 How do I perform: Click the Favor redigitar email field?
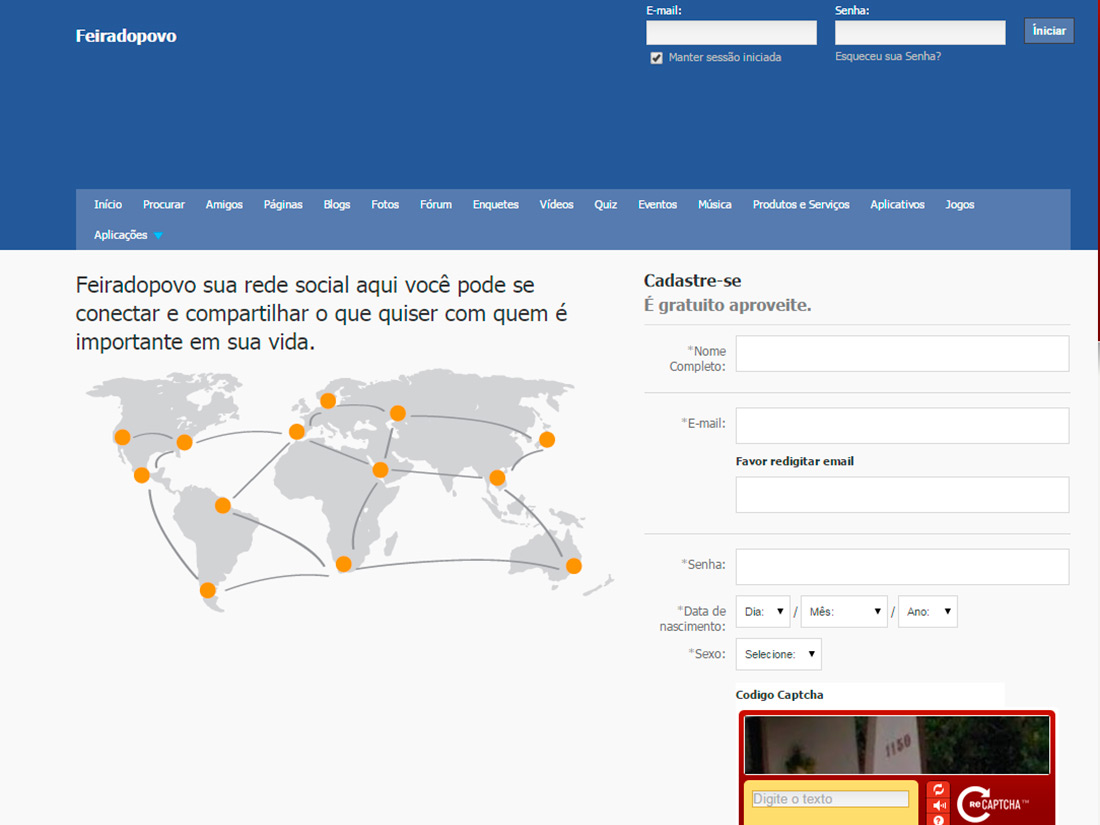coord(902,495)
